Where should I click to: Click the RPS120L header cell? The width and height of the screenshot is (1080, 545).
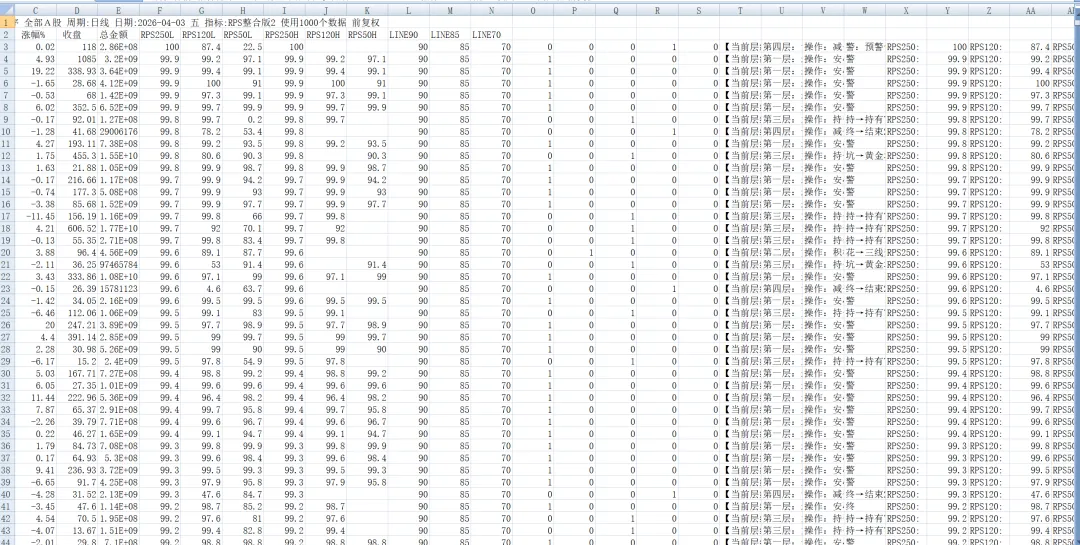[x=201, y=35]
